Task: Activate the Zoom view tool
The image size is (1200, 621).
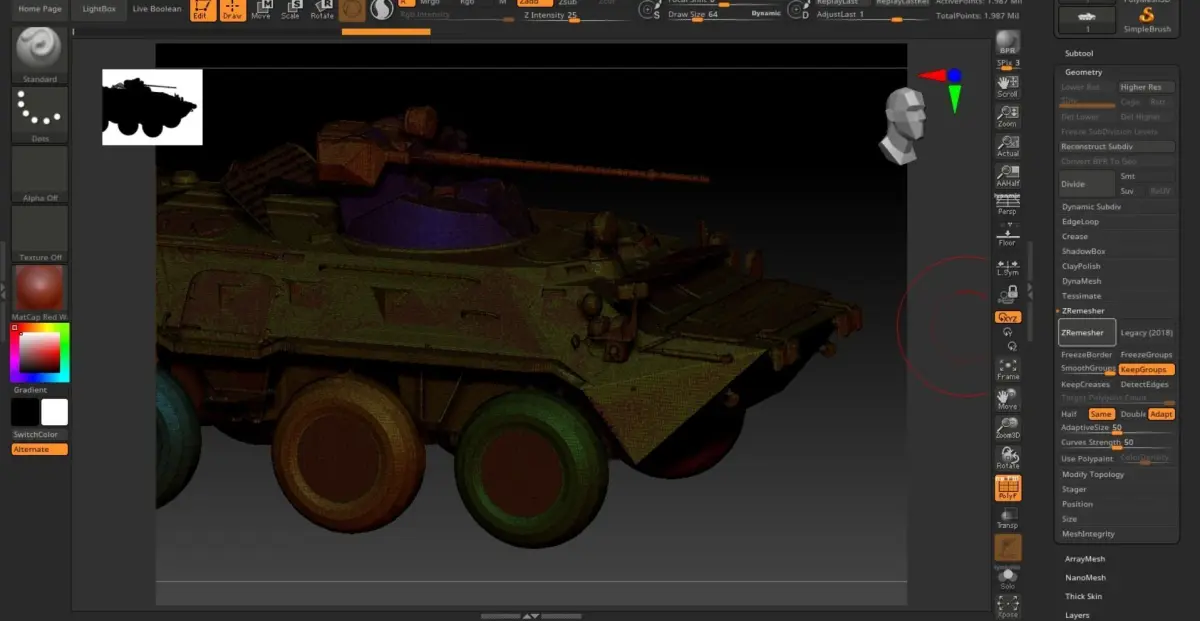Action: pos(1007,116)
